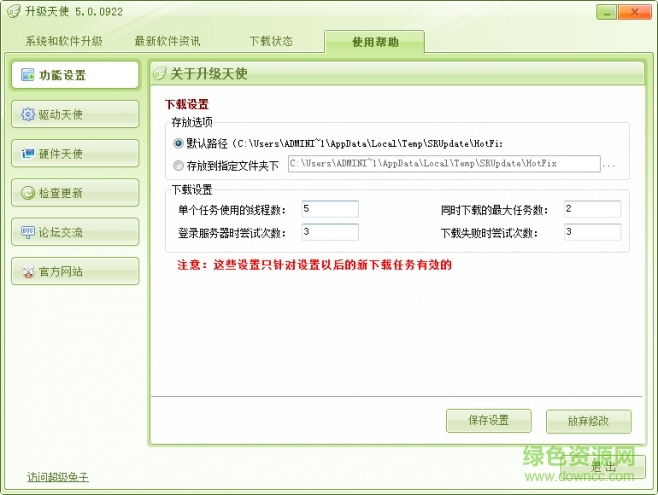Open the 访问超级兔子 link
Viewport: 658px width, 495px height.
point(58,477)
